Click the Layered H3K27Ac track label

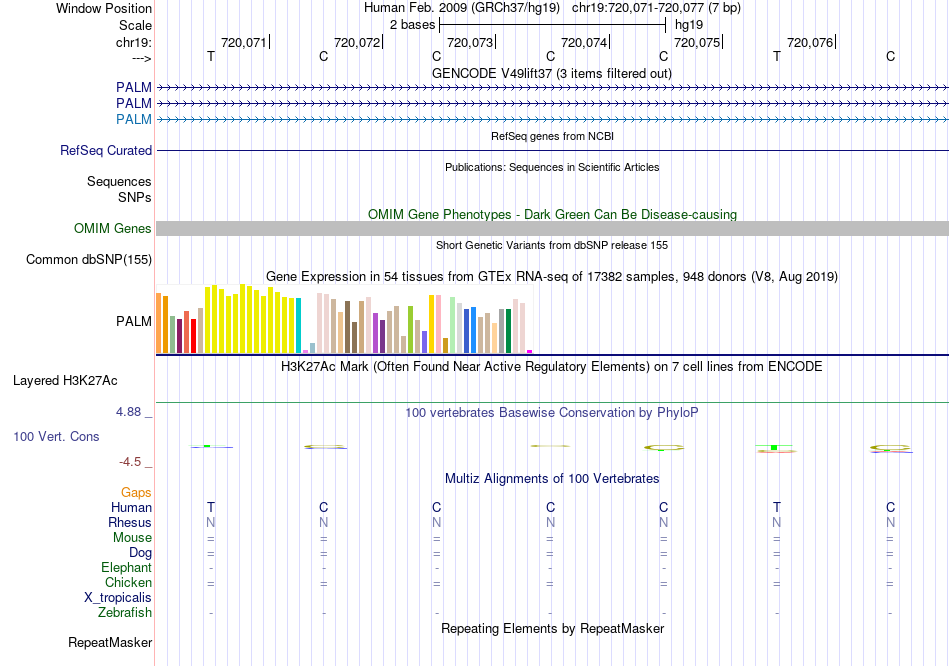pyautogui.click(x=65, y=381)
